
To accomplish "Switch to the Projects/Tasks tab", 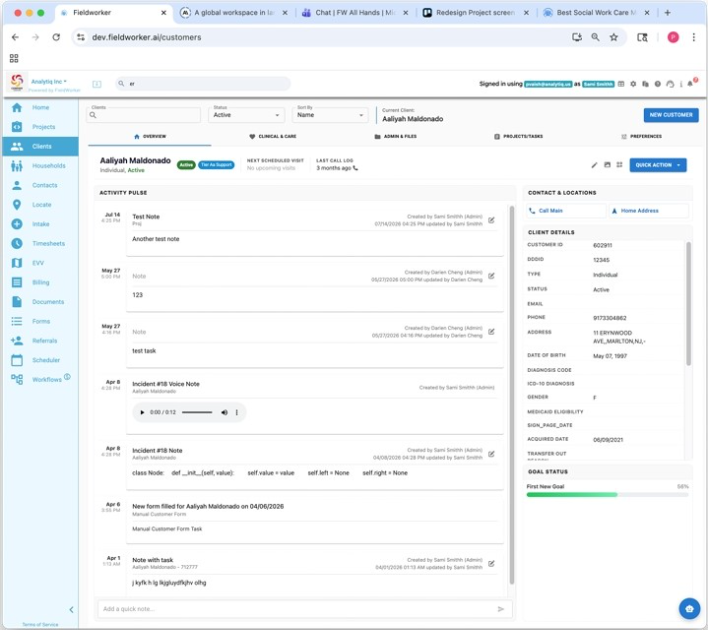I will pos(518,136).
